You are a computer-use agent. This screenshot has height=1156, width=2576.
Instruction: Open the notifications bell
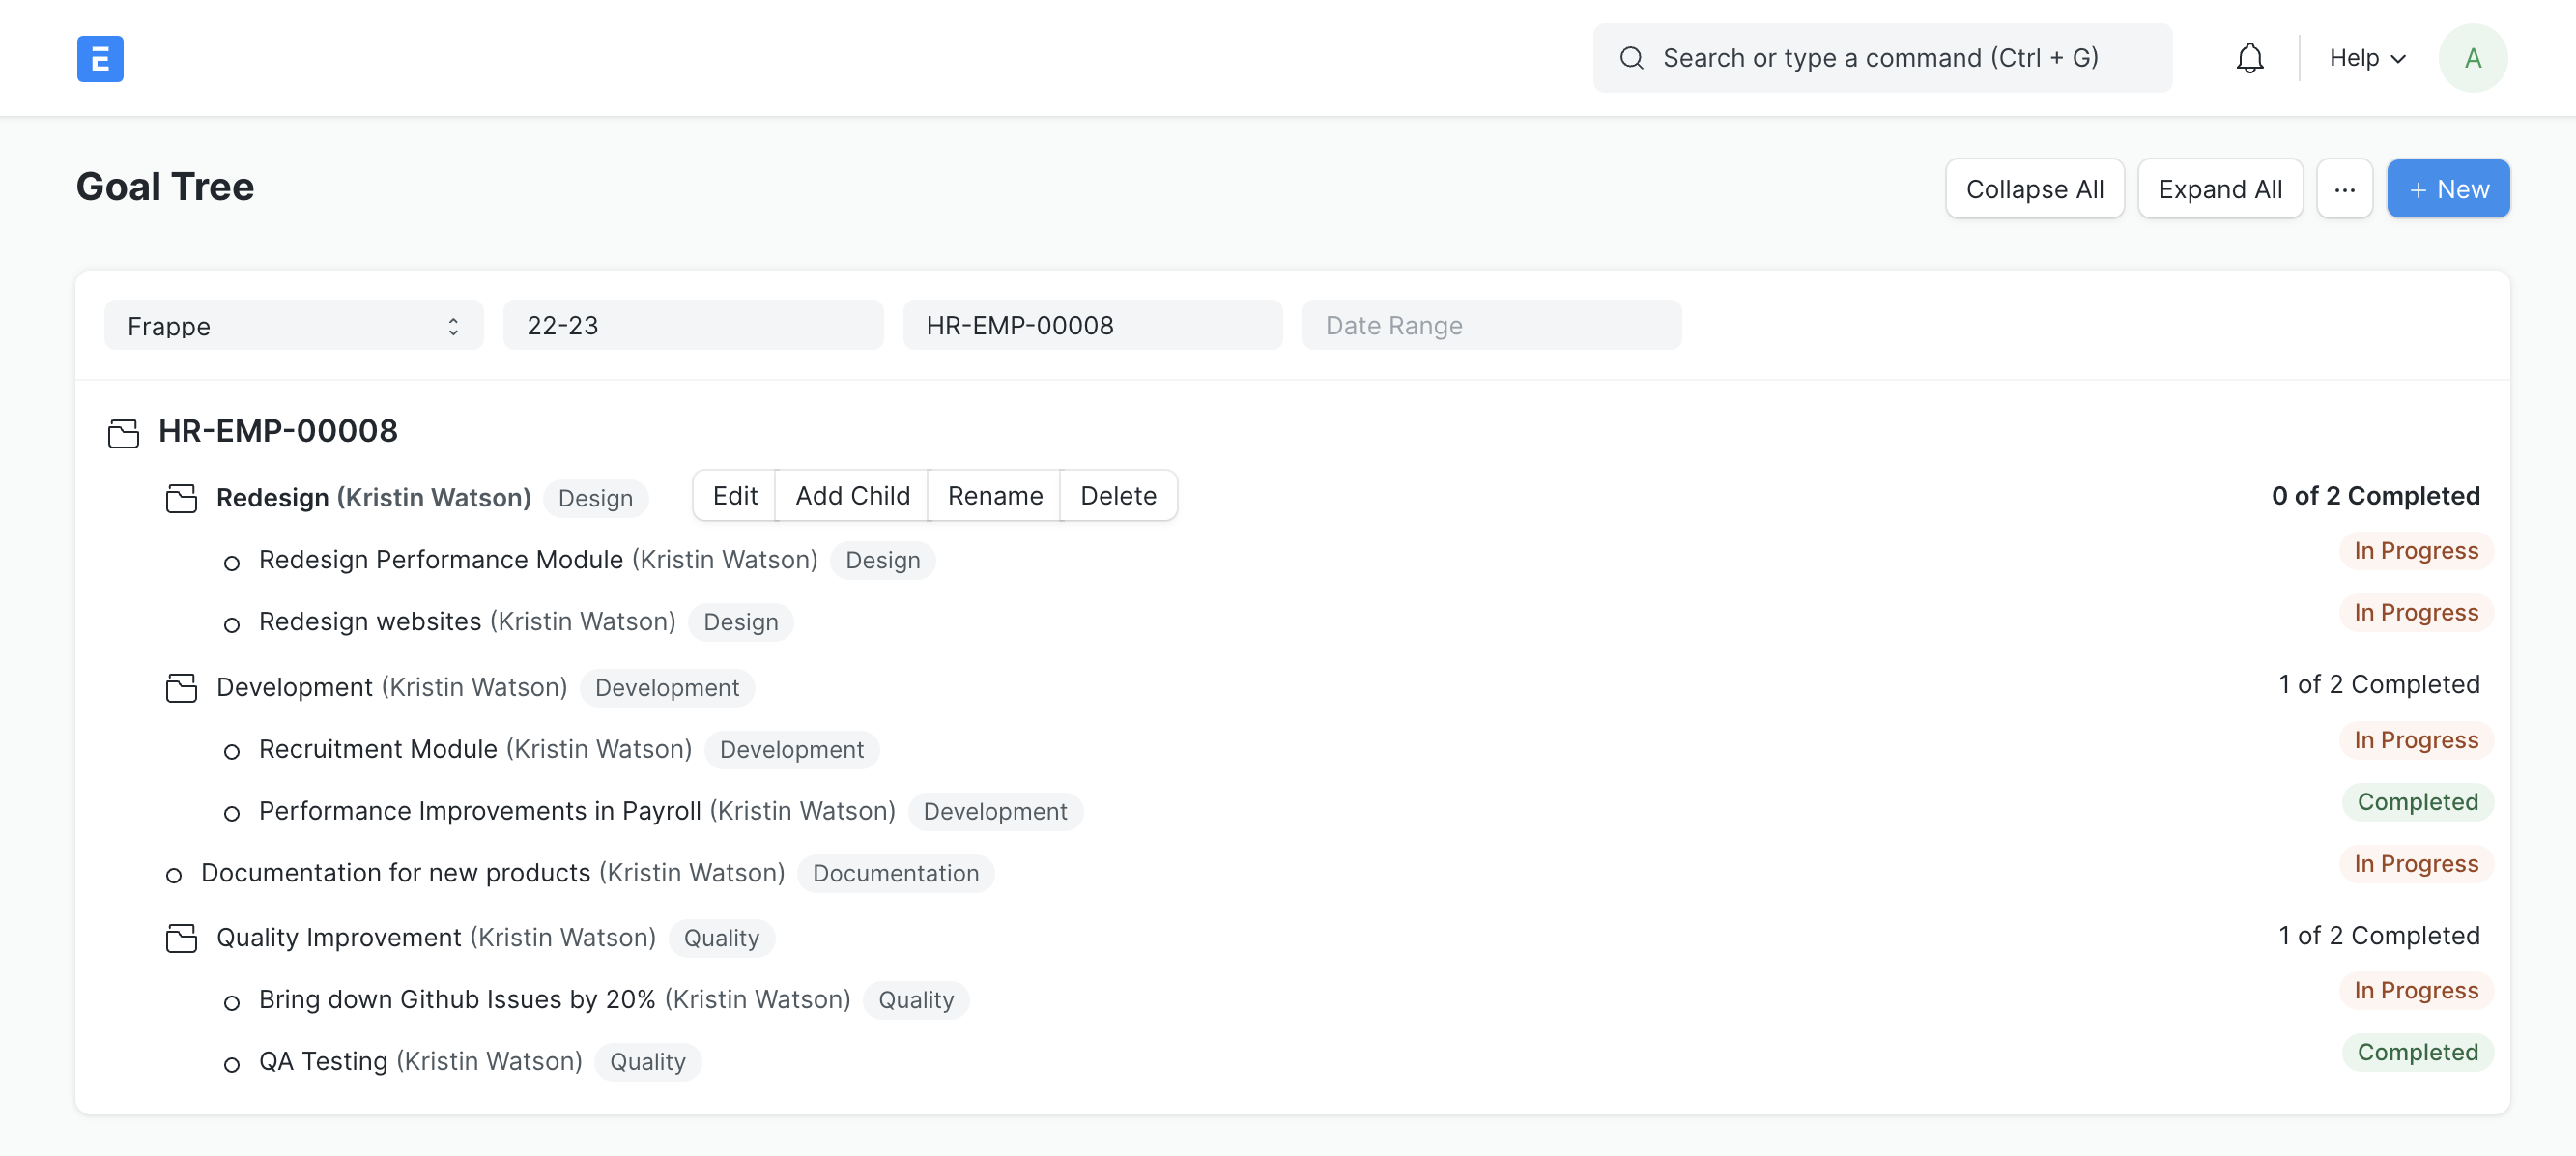point(2249,58)
